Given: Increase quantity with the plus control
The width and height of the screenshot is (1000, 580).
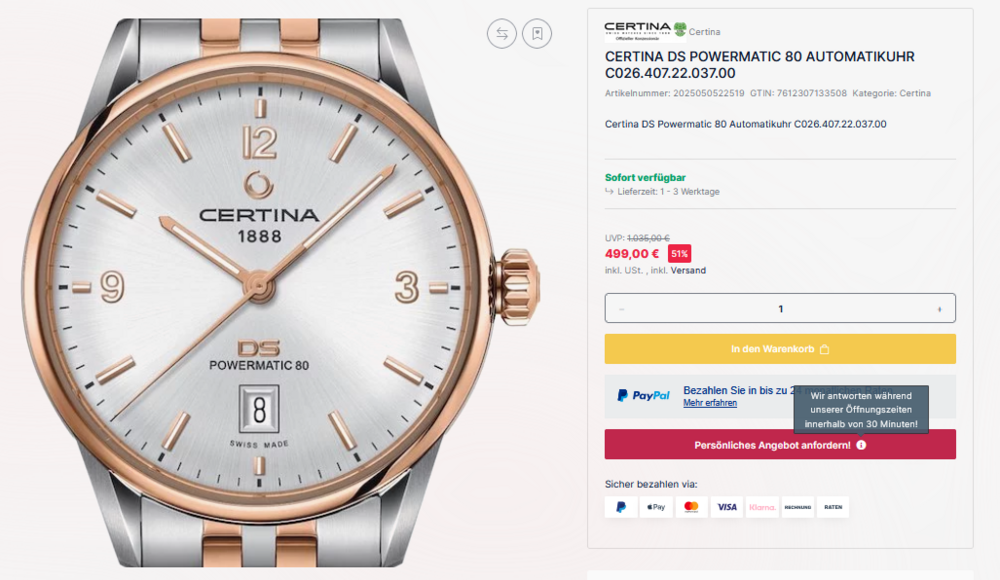Looking at the screenshot, I should coord(938,308).
